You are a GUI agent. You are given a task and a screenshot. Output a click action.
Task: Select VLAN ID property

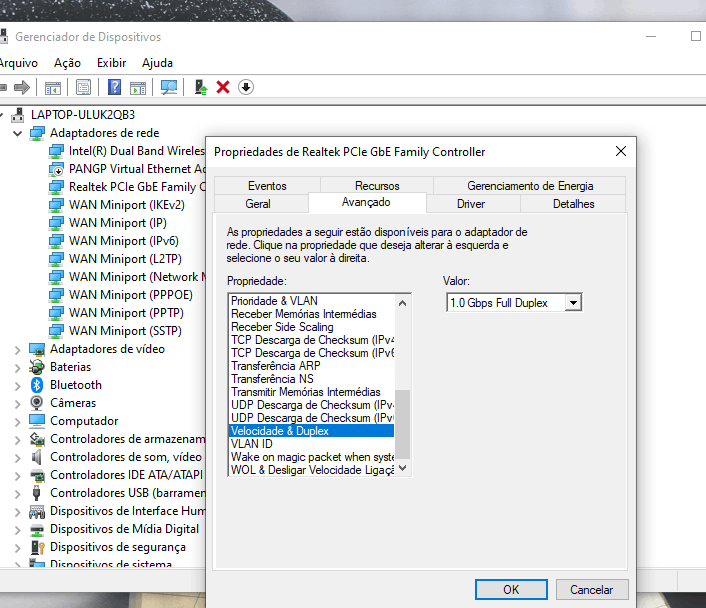tap(312, 444)
